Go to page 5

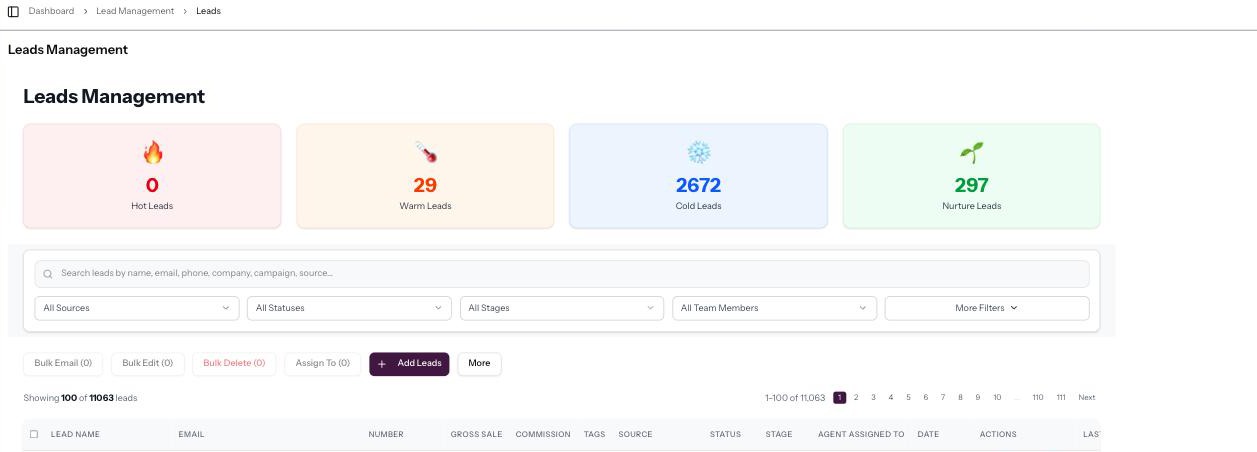click(909, 398)
